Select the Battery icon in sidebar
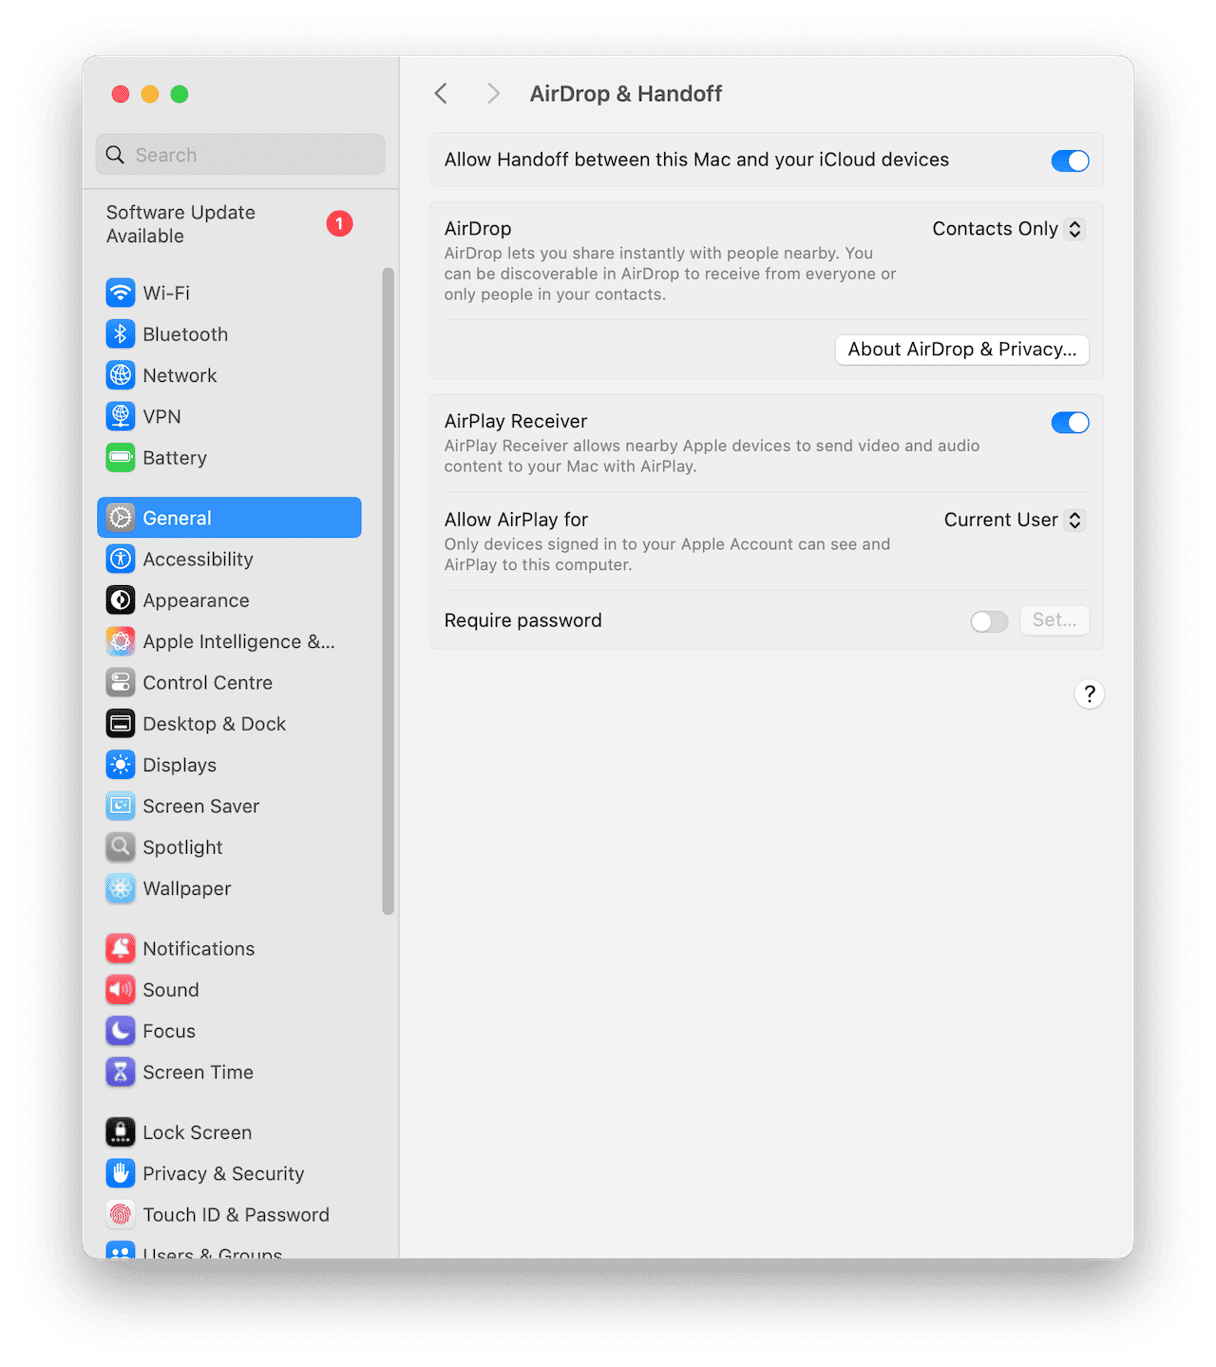Screen dimensions: 1216x1367 [x=120, y=458]
